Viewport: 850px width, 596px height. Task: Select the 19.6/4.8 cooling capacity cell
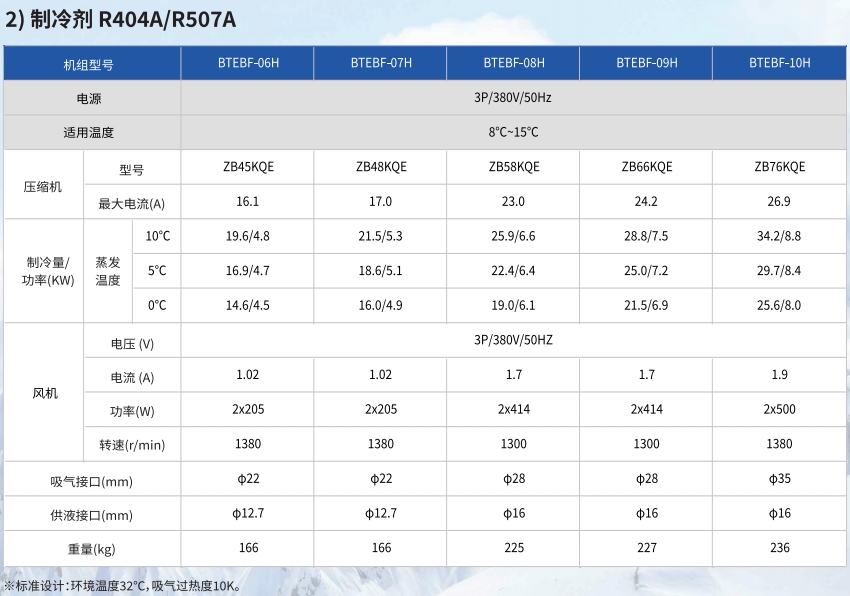point(247,236)
